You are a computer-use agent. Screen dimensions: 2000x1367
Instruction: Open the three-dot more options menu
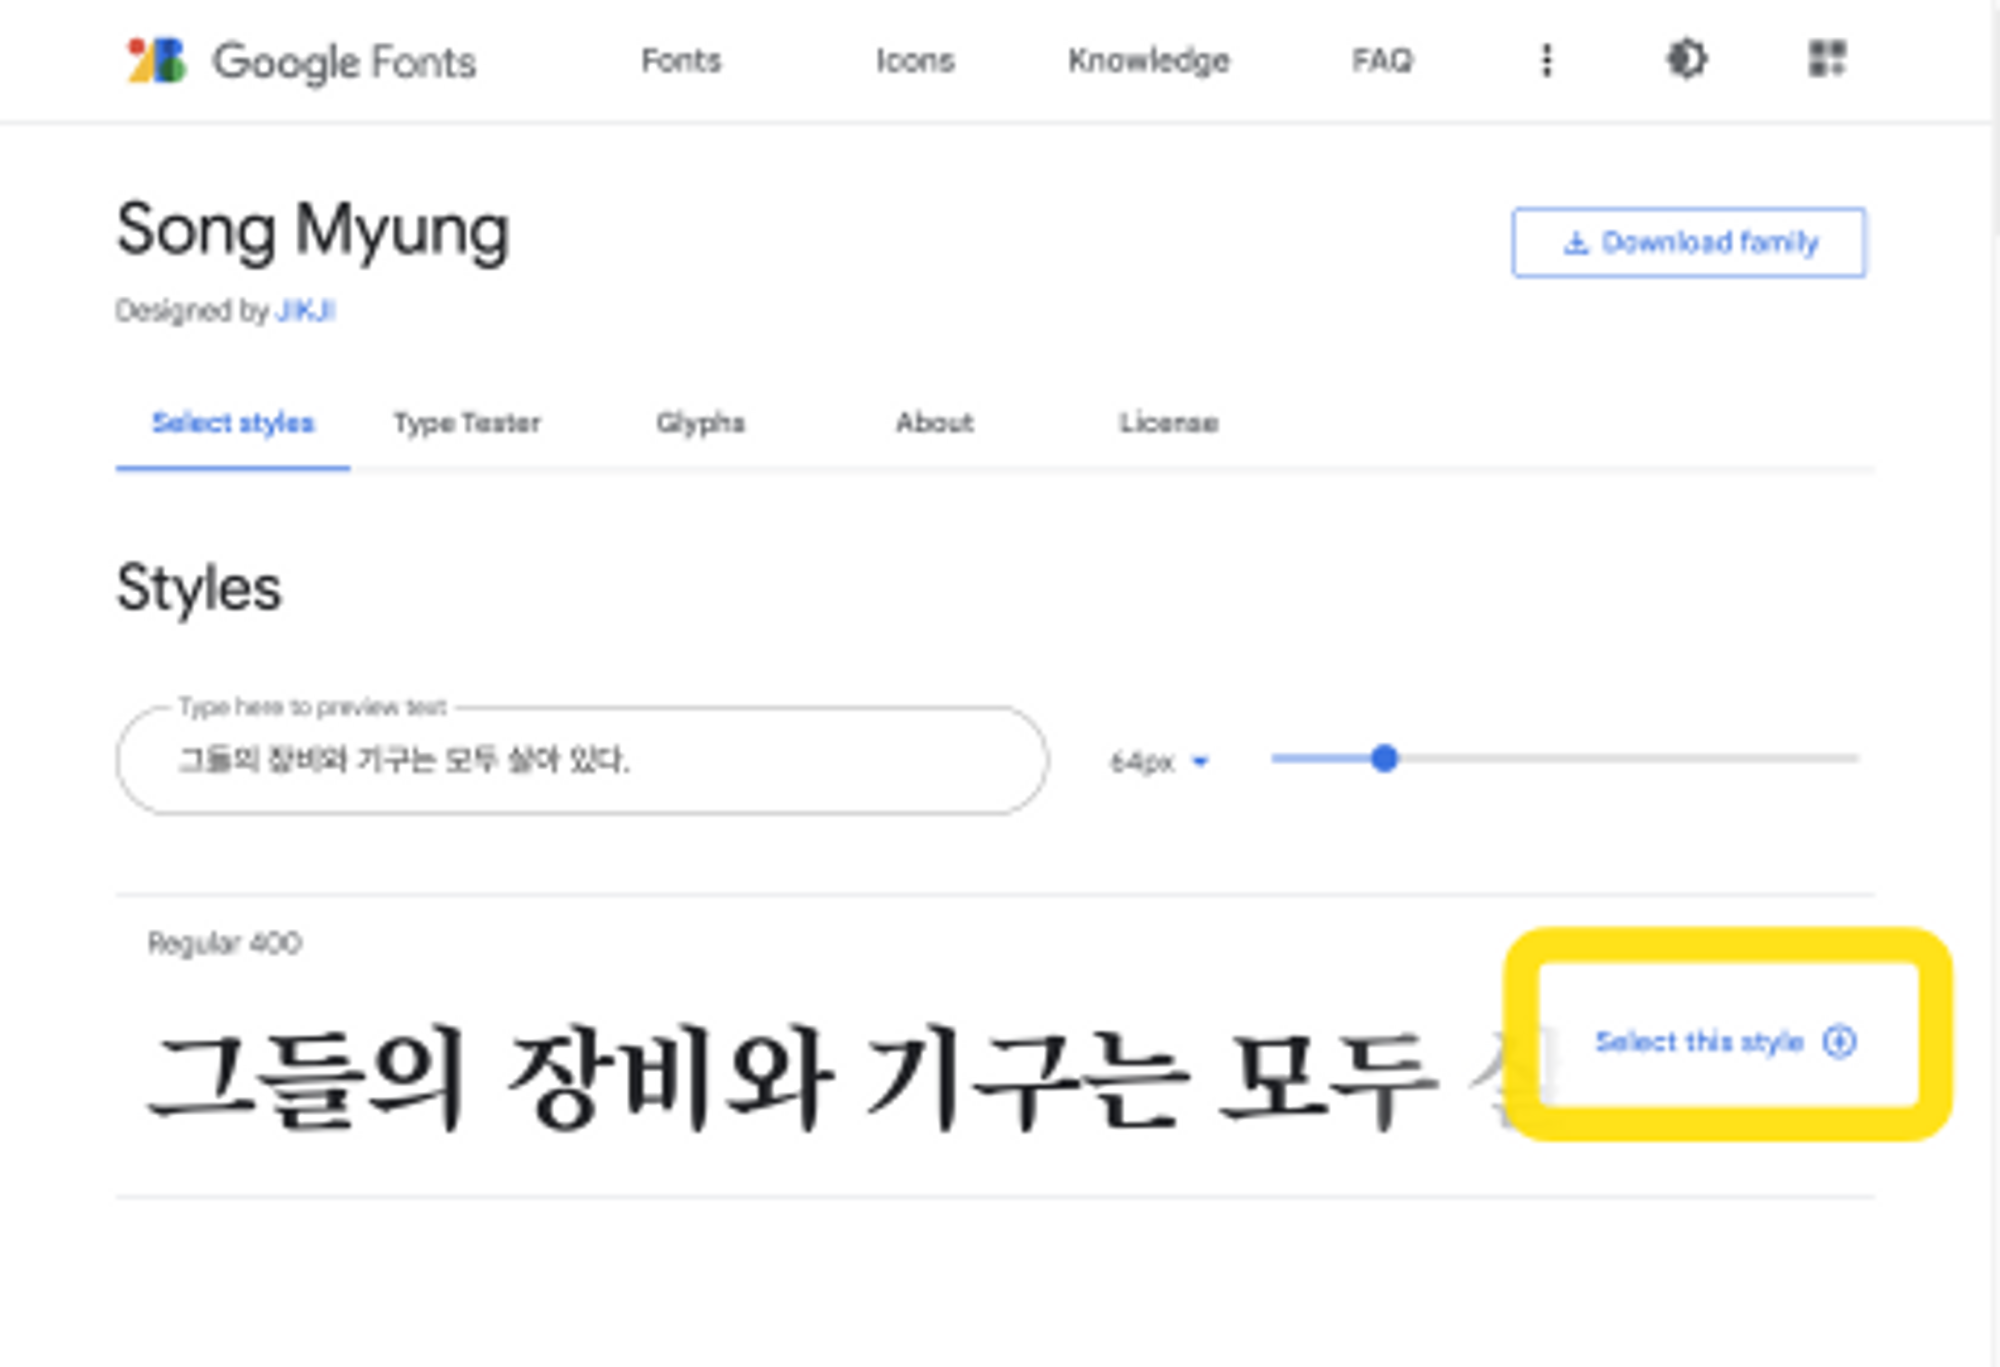(x=1546, y=61)
